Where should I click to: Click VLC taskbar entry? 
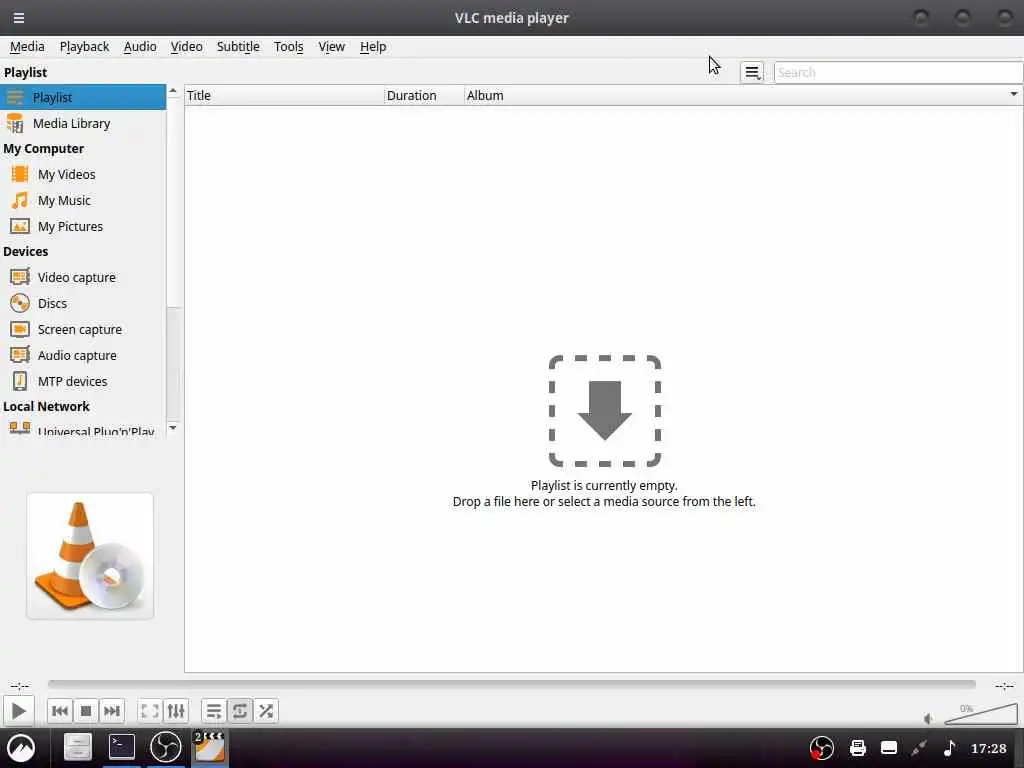[210, 747]
